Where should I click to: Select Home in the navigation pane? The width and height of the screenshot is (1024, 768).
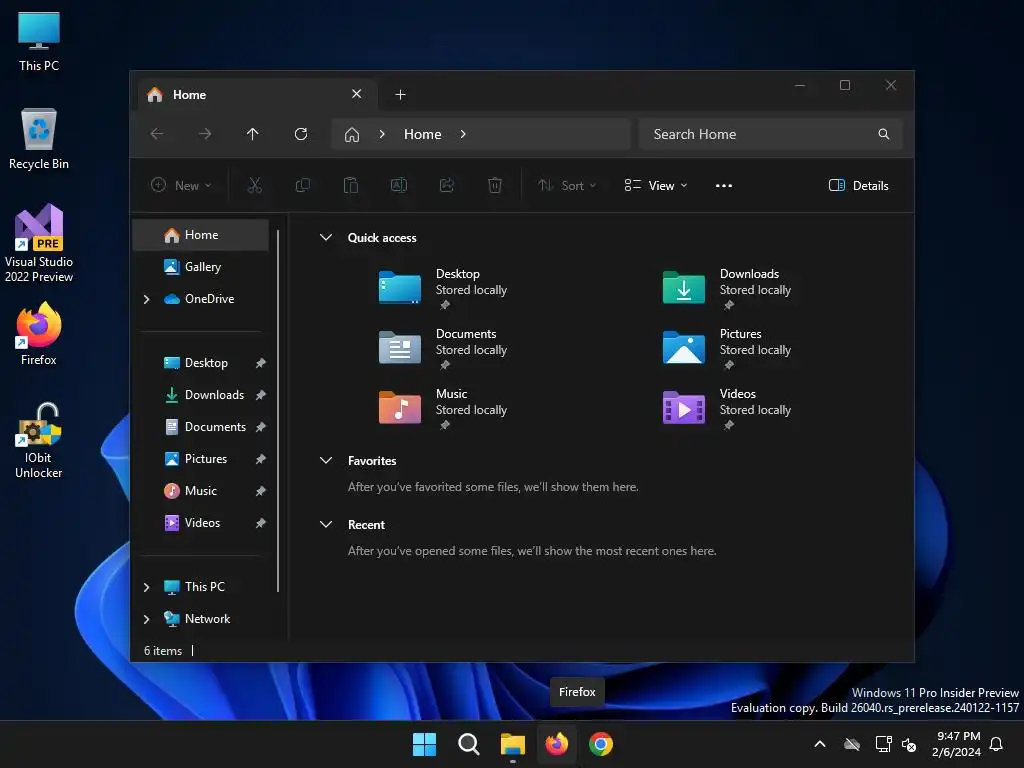coord(201,234)
